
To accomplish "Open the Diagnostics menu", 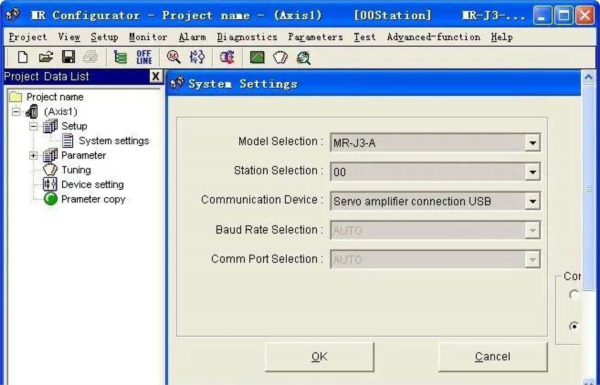I will (x=247, y=37).
